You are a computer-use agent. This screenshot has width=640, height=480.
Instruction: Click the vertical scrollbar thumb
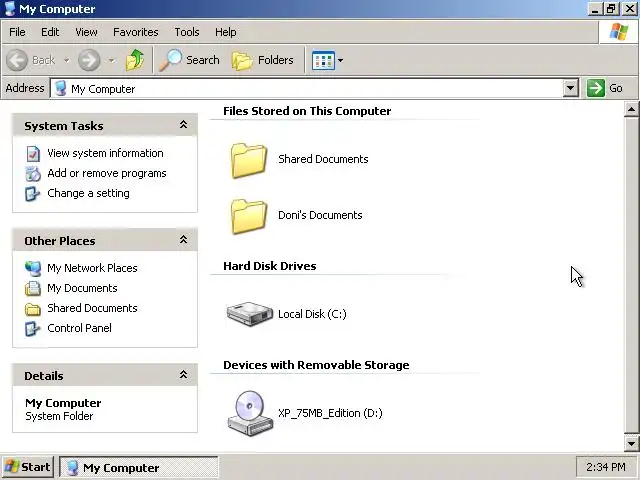coord(631,275)
